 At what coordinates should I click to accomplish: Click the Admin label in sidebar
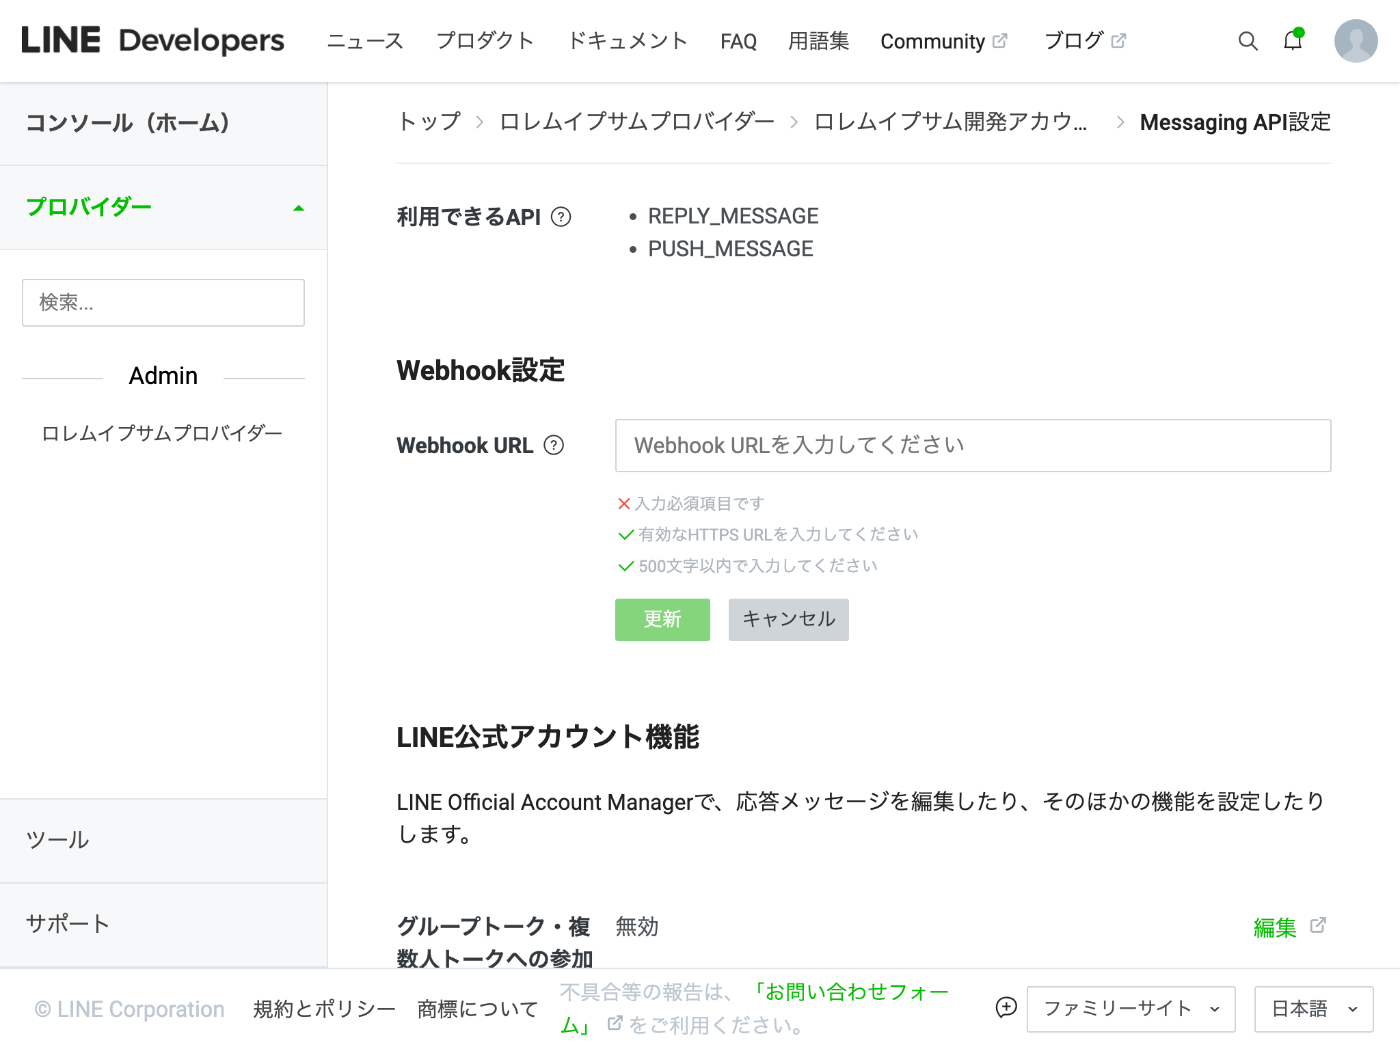click(x=163, y=377)
